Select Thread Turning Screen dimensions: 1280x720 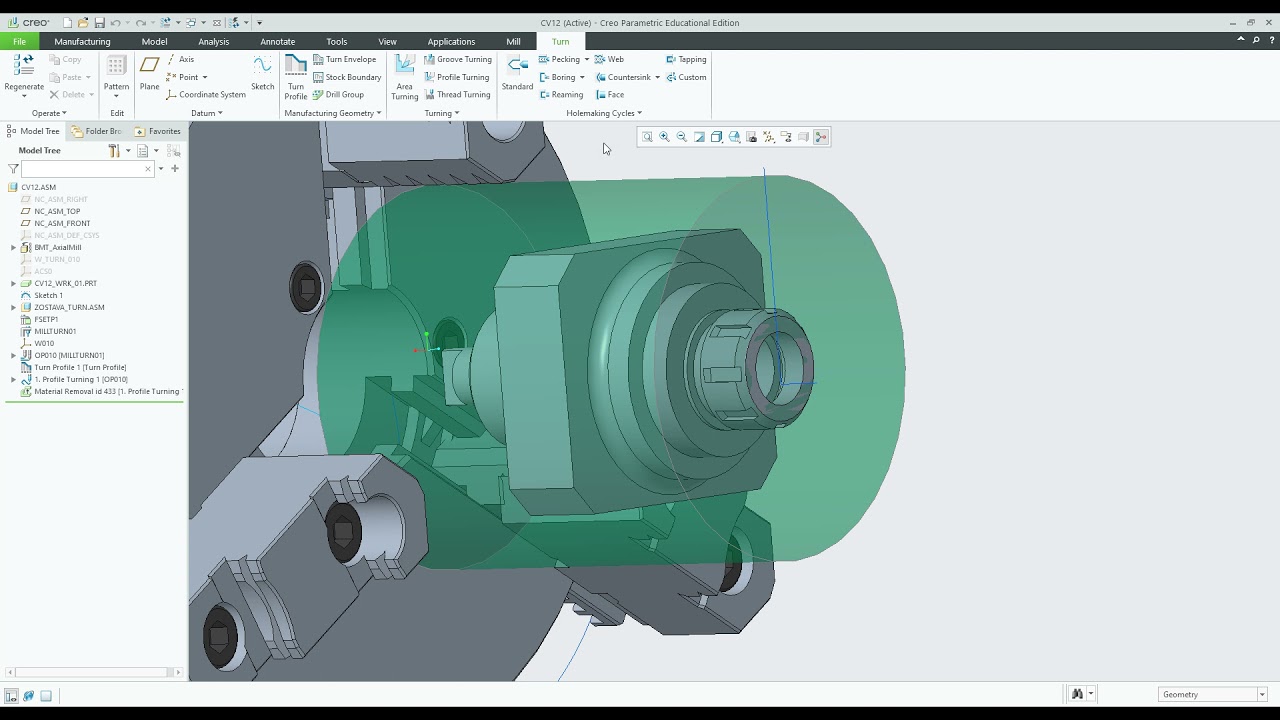point(457,95)
